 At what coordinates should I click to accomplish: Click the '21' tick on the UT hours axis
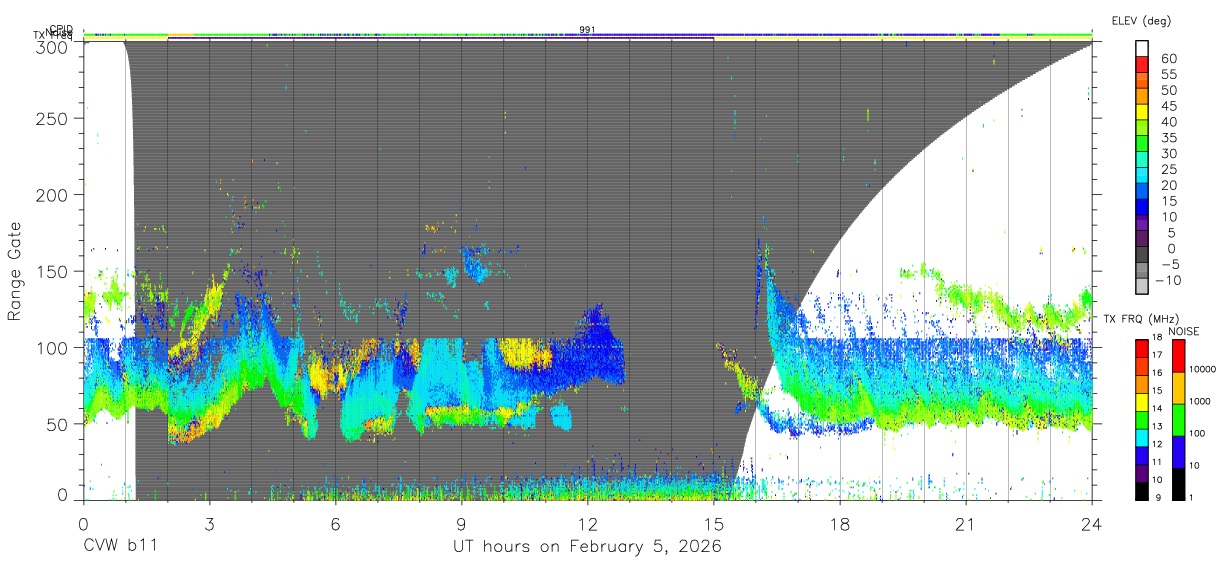pyautogui.click(x=966, y=523)
